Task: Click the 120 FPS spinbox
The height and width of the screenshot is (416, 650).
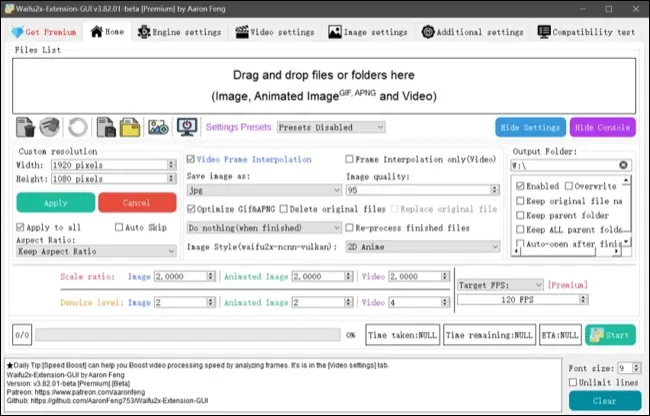Action: (523, 299)
